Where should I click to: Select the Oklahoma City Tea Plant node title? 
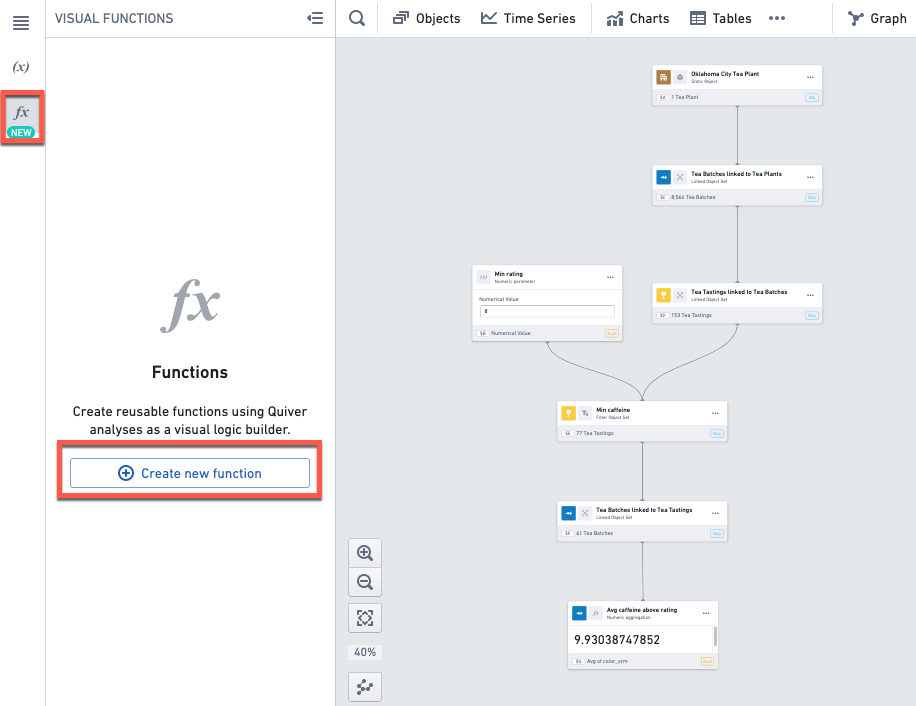click(x=725, y=74)
